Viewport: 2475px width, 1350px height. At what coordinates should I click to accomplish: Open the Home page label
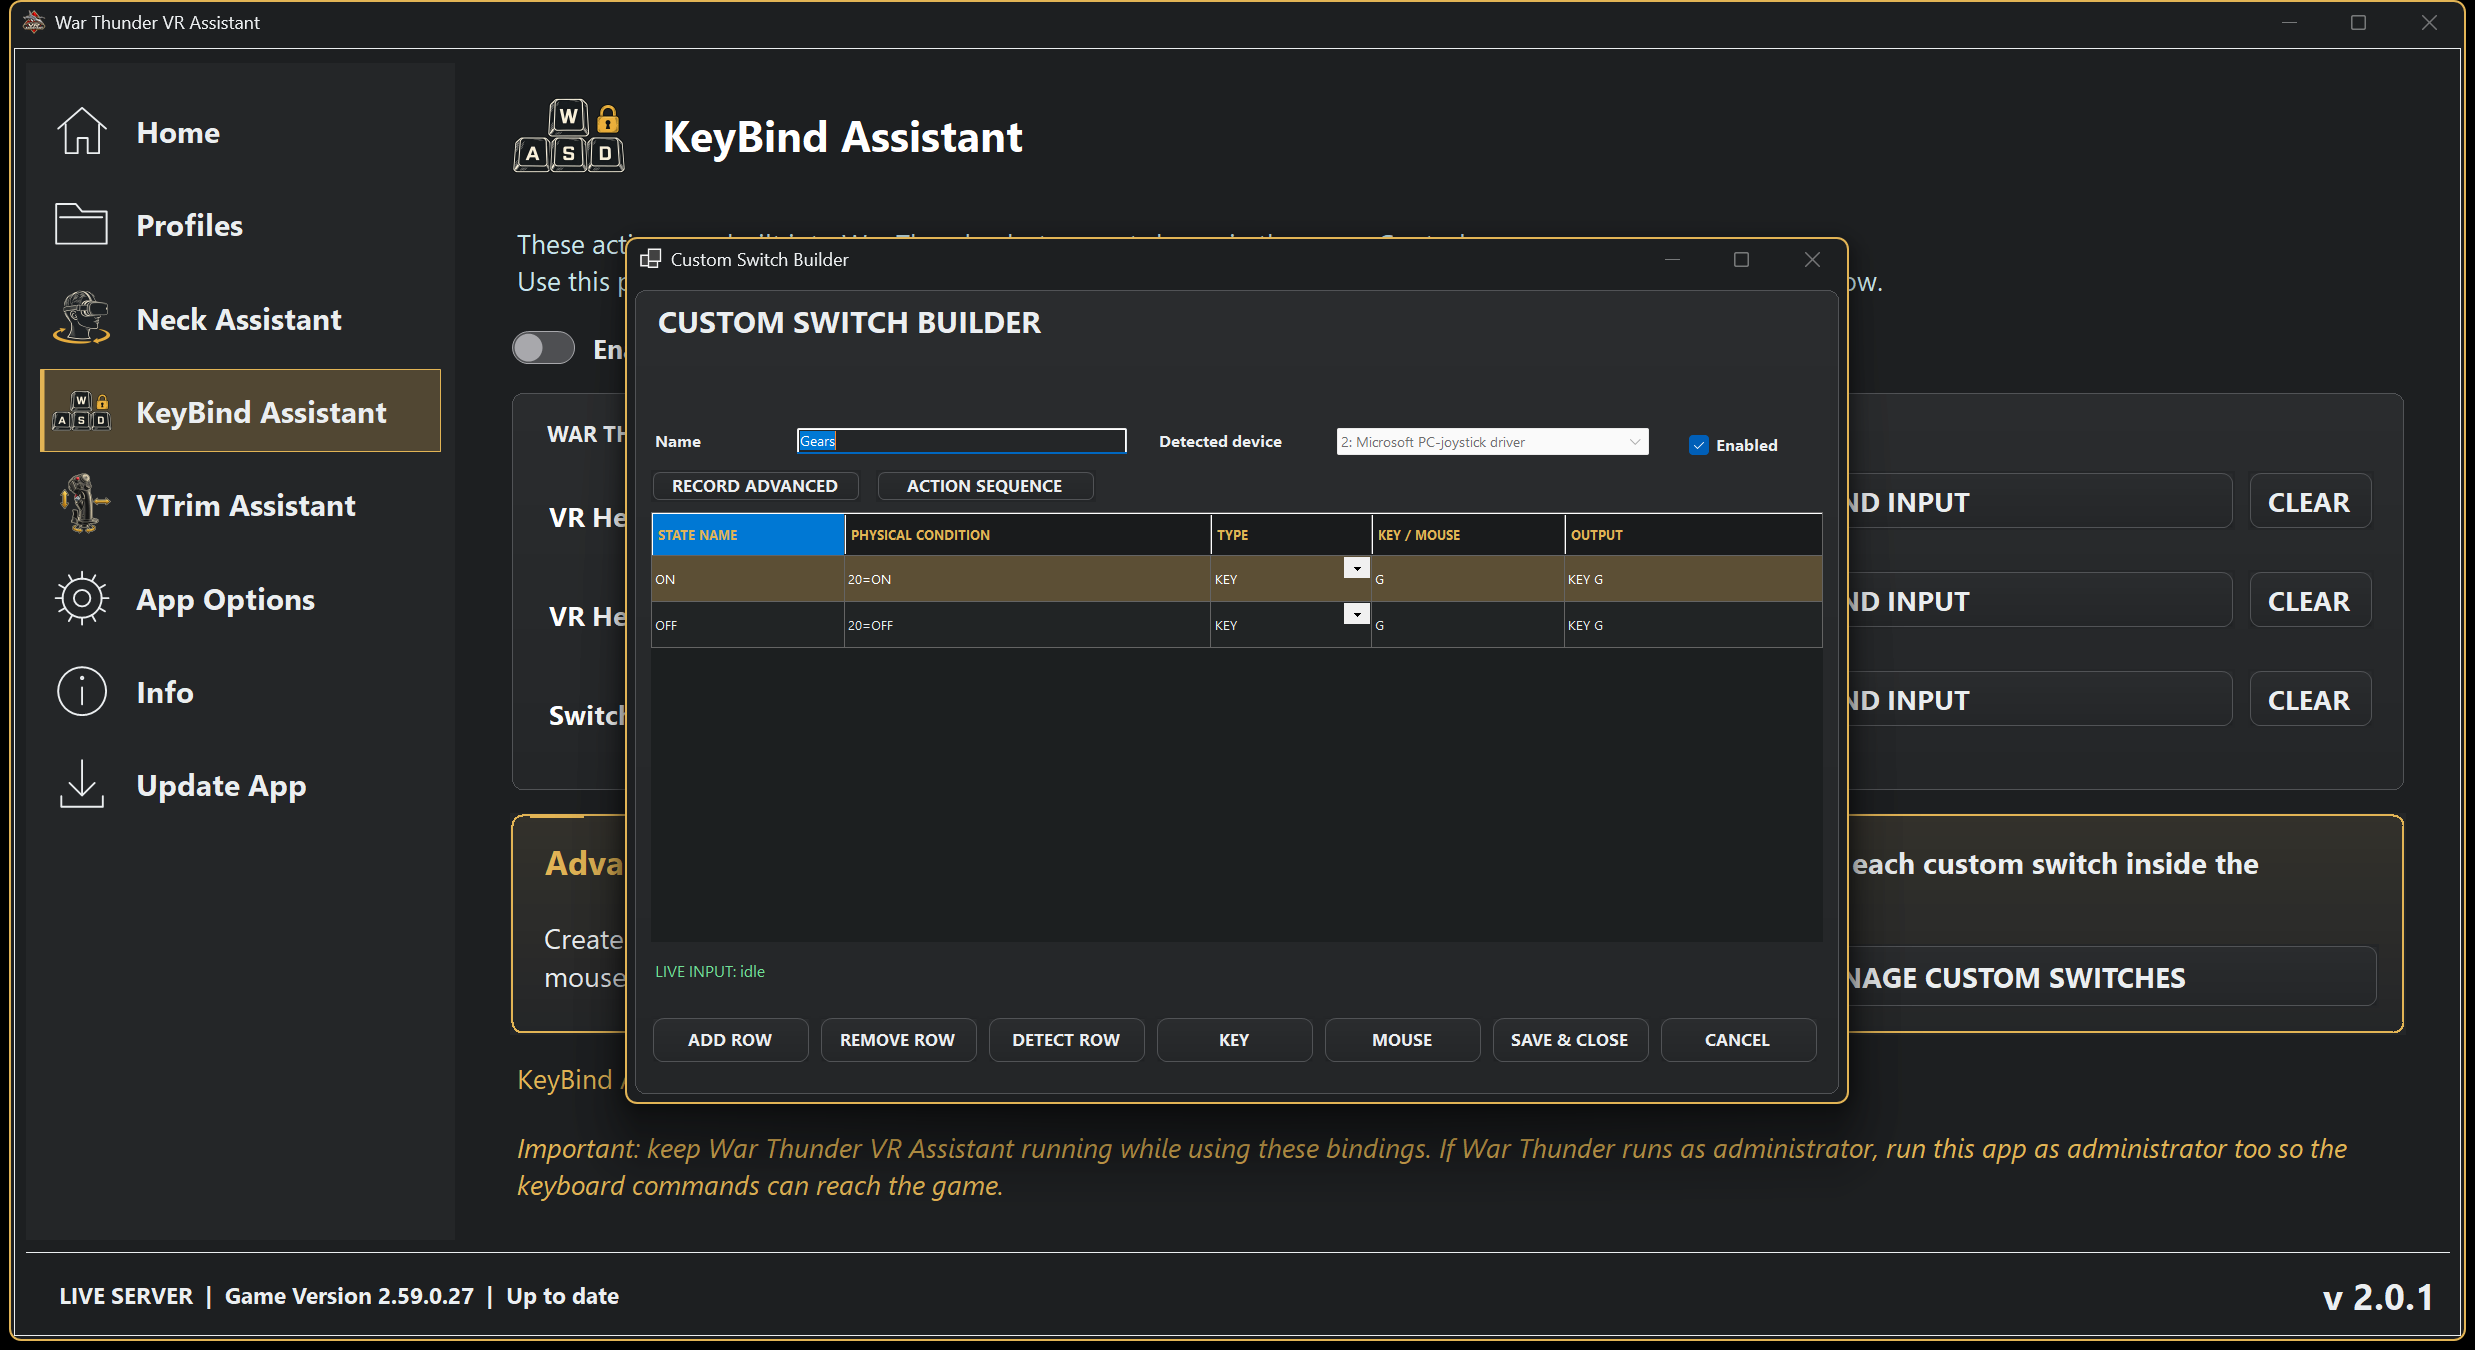178,132
